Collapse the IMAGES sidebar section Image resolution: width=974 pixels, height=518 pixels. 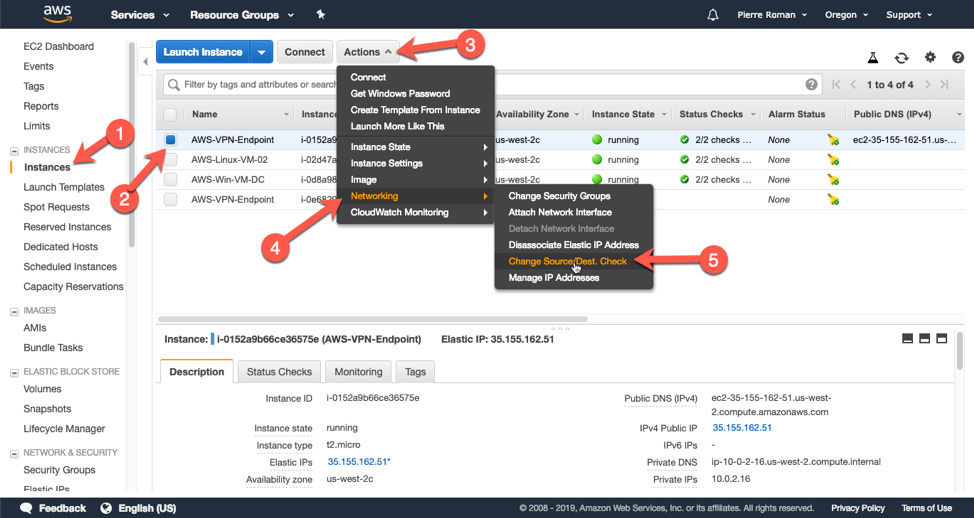click(x=14, y=311)
